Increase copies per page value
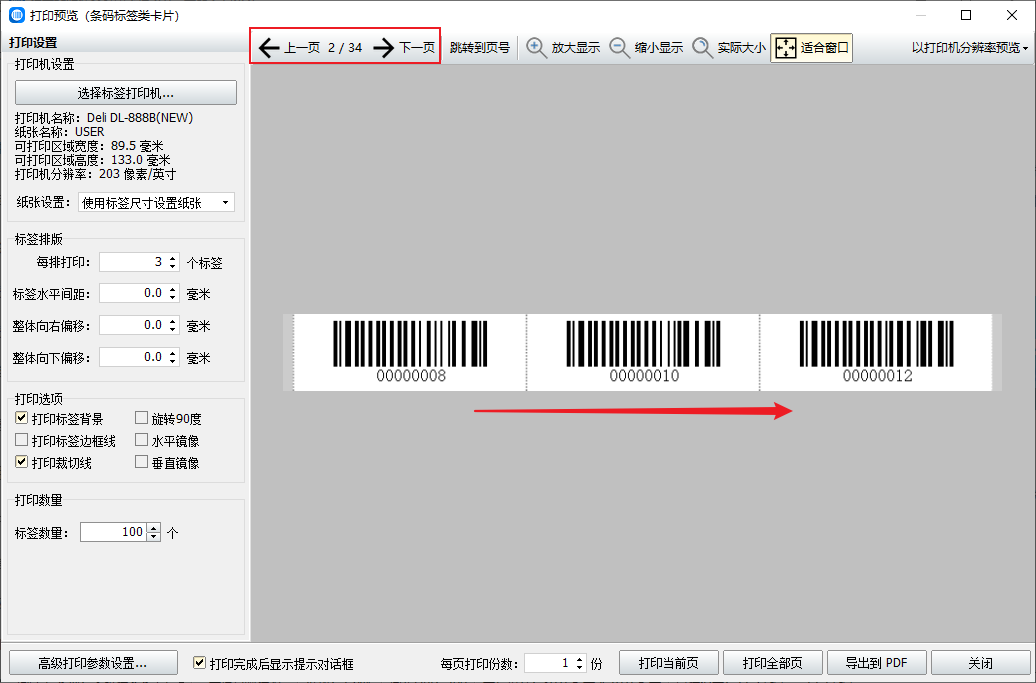Screen dimensions: 1036x683 pos(579,659)
